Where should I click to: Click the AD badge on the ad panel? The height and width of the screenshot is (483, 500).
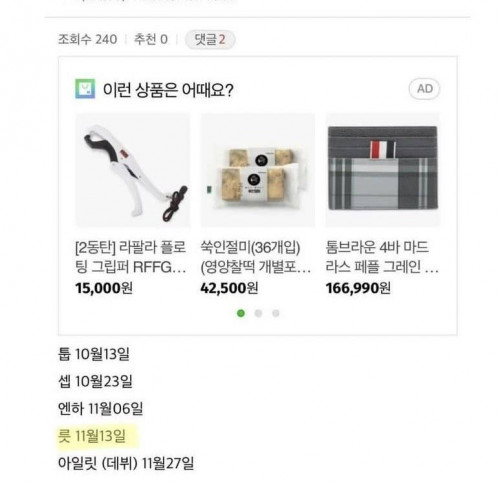[x=424, y=89]
